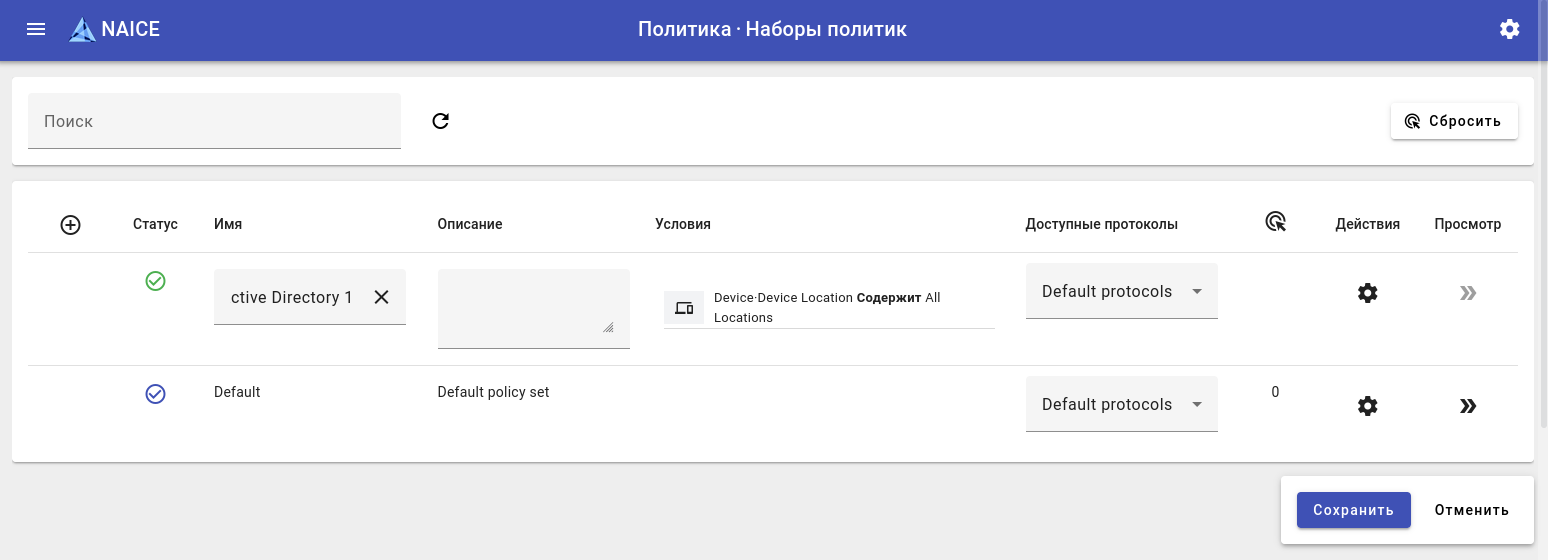
Task: Open settings gear in top bar
Action: (x=1509, y=29)
